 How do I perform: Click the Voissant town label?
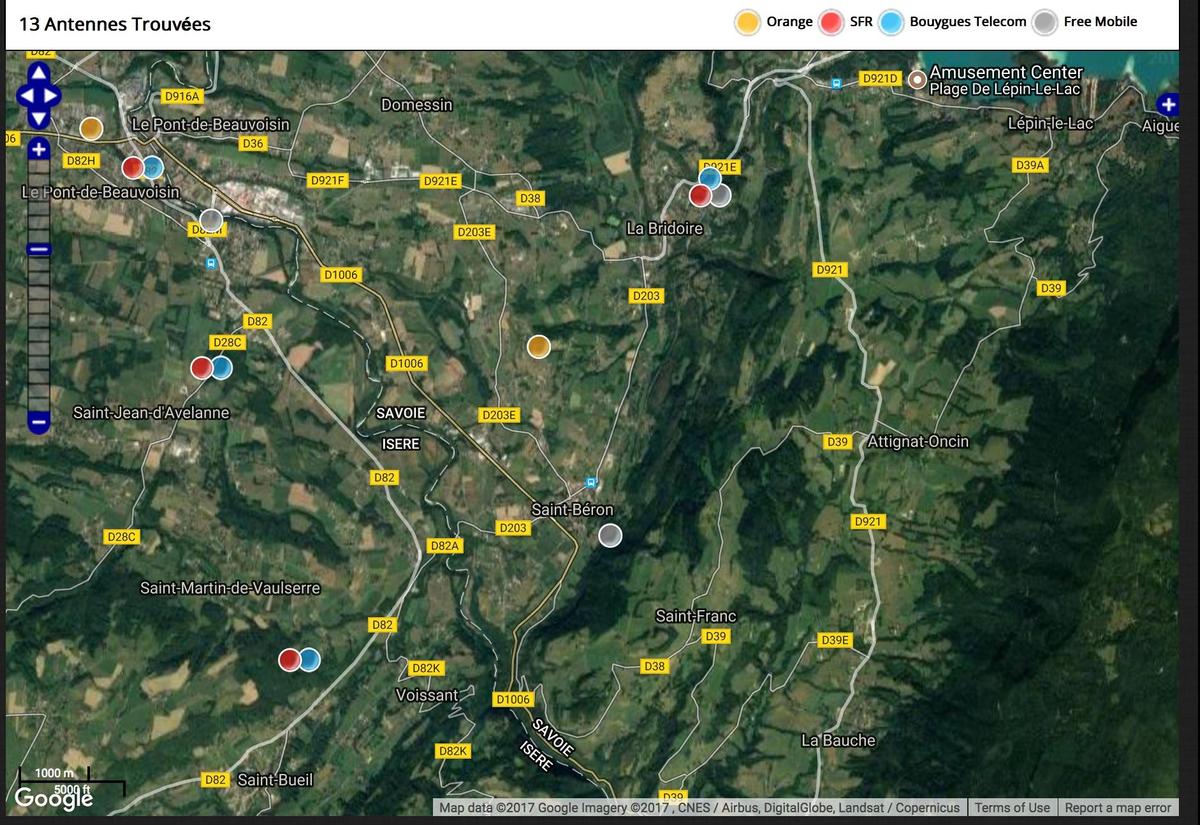(x=427, y=694)
